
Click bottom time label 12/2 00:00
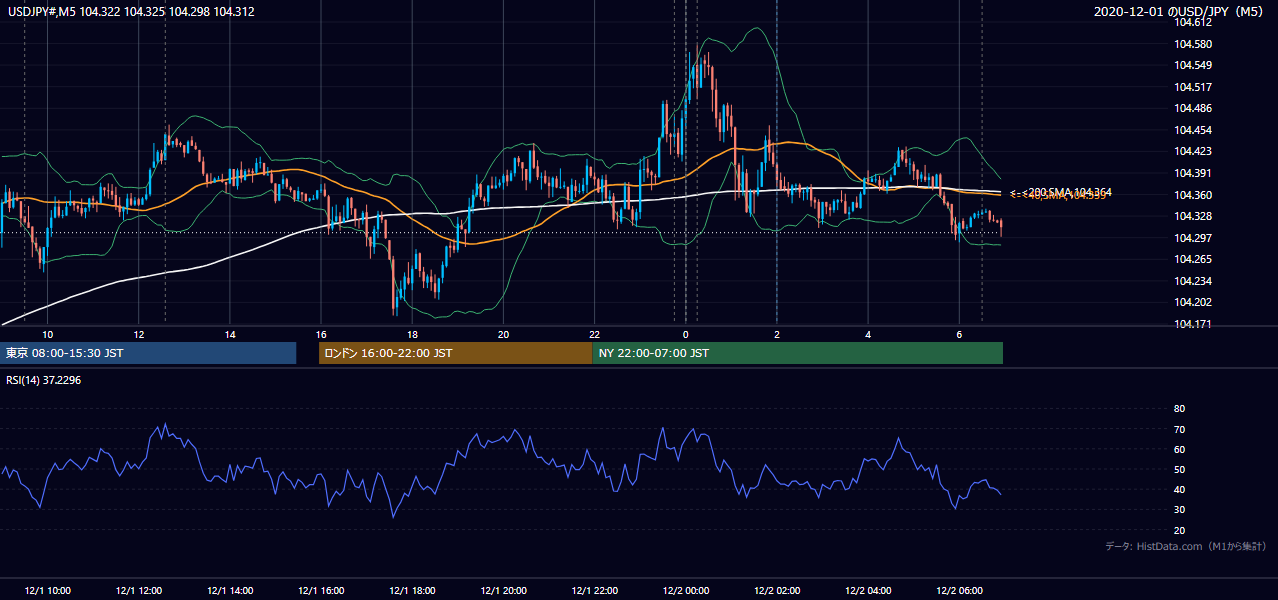pyautogui.click(x=686, y=590)
